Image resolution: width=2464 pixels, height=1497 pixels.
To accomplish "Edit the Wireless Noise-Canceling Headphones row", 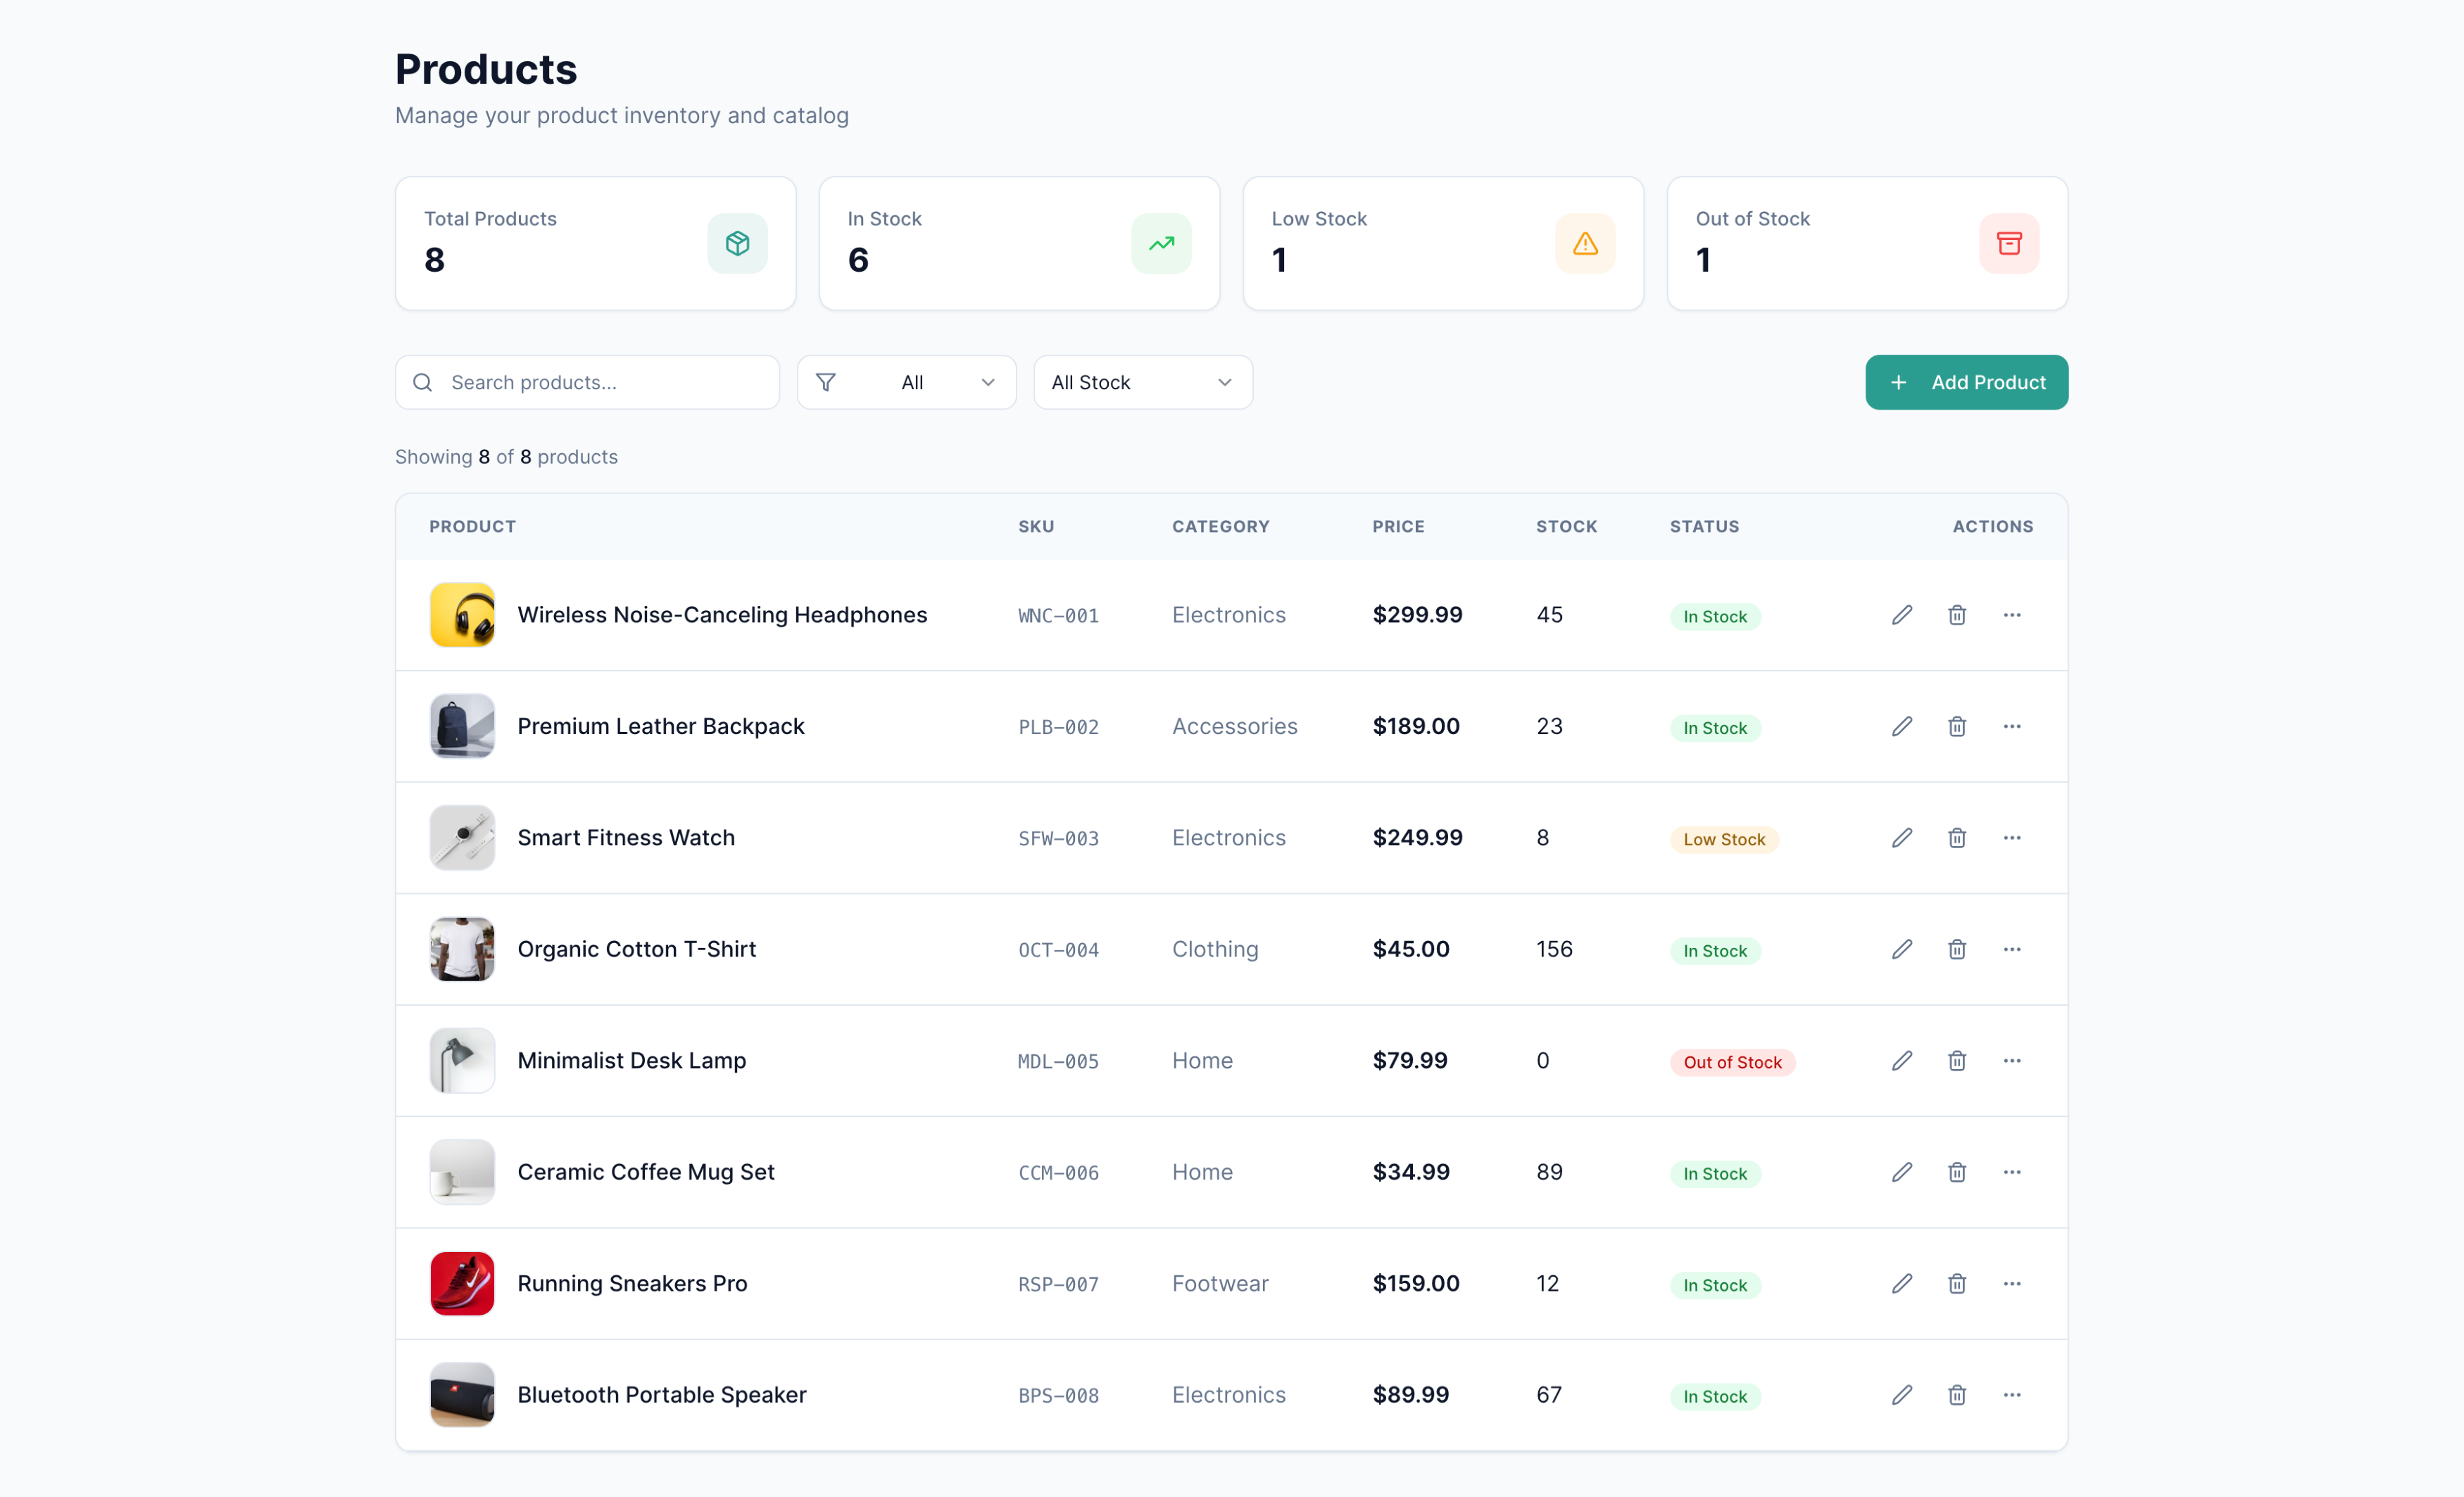I will click(x=1901, y=615).
